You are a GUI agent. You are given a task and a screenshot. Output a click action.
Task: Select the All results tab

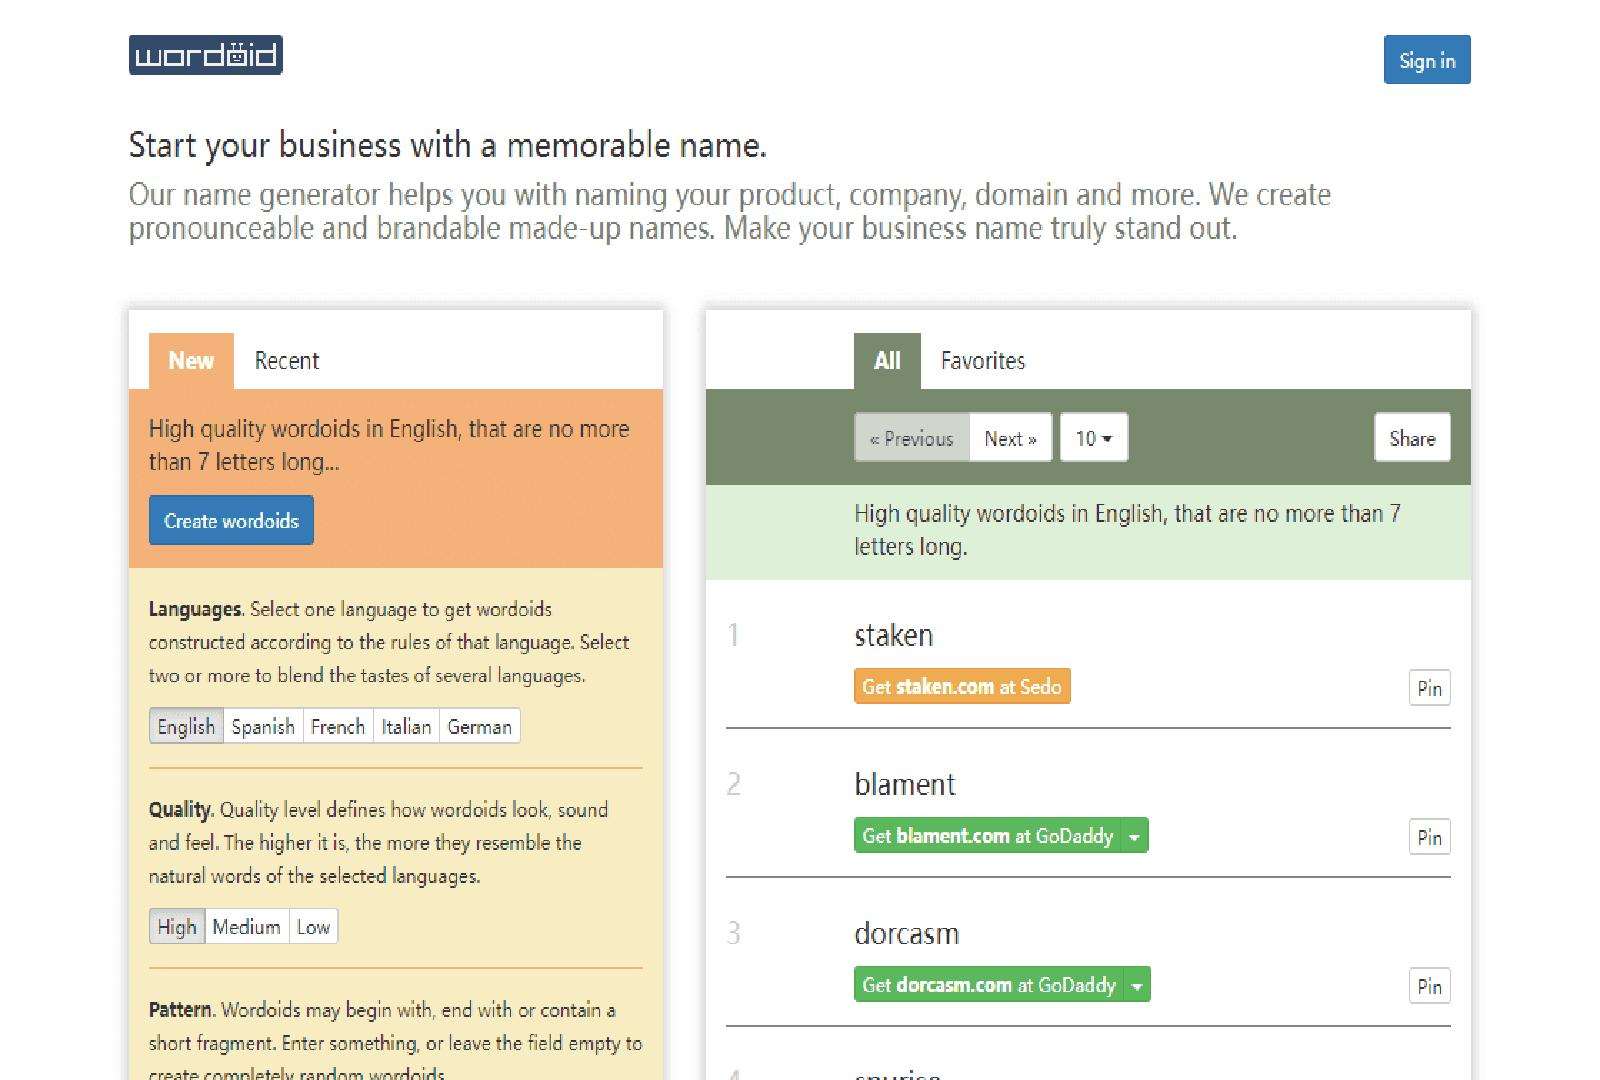pos(887,361)
